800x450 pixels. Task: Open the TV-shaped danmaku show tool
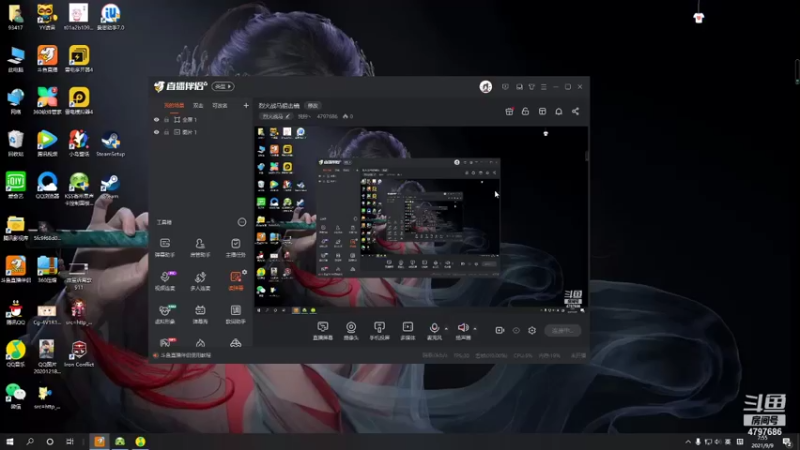200,314
